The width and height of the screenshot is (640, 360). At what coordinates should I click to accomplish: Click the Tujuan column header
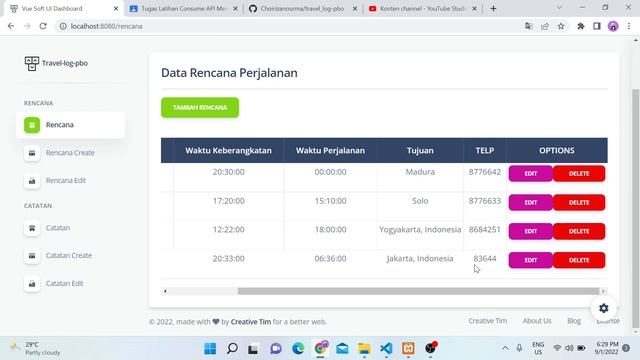(420, 151)
